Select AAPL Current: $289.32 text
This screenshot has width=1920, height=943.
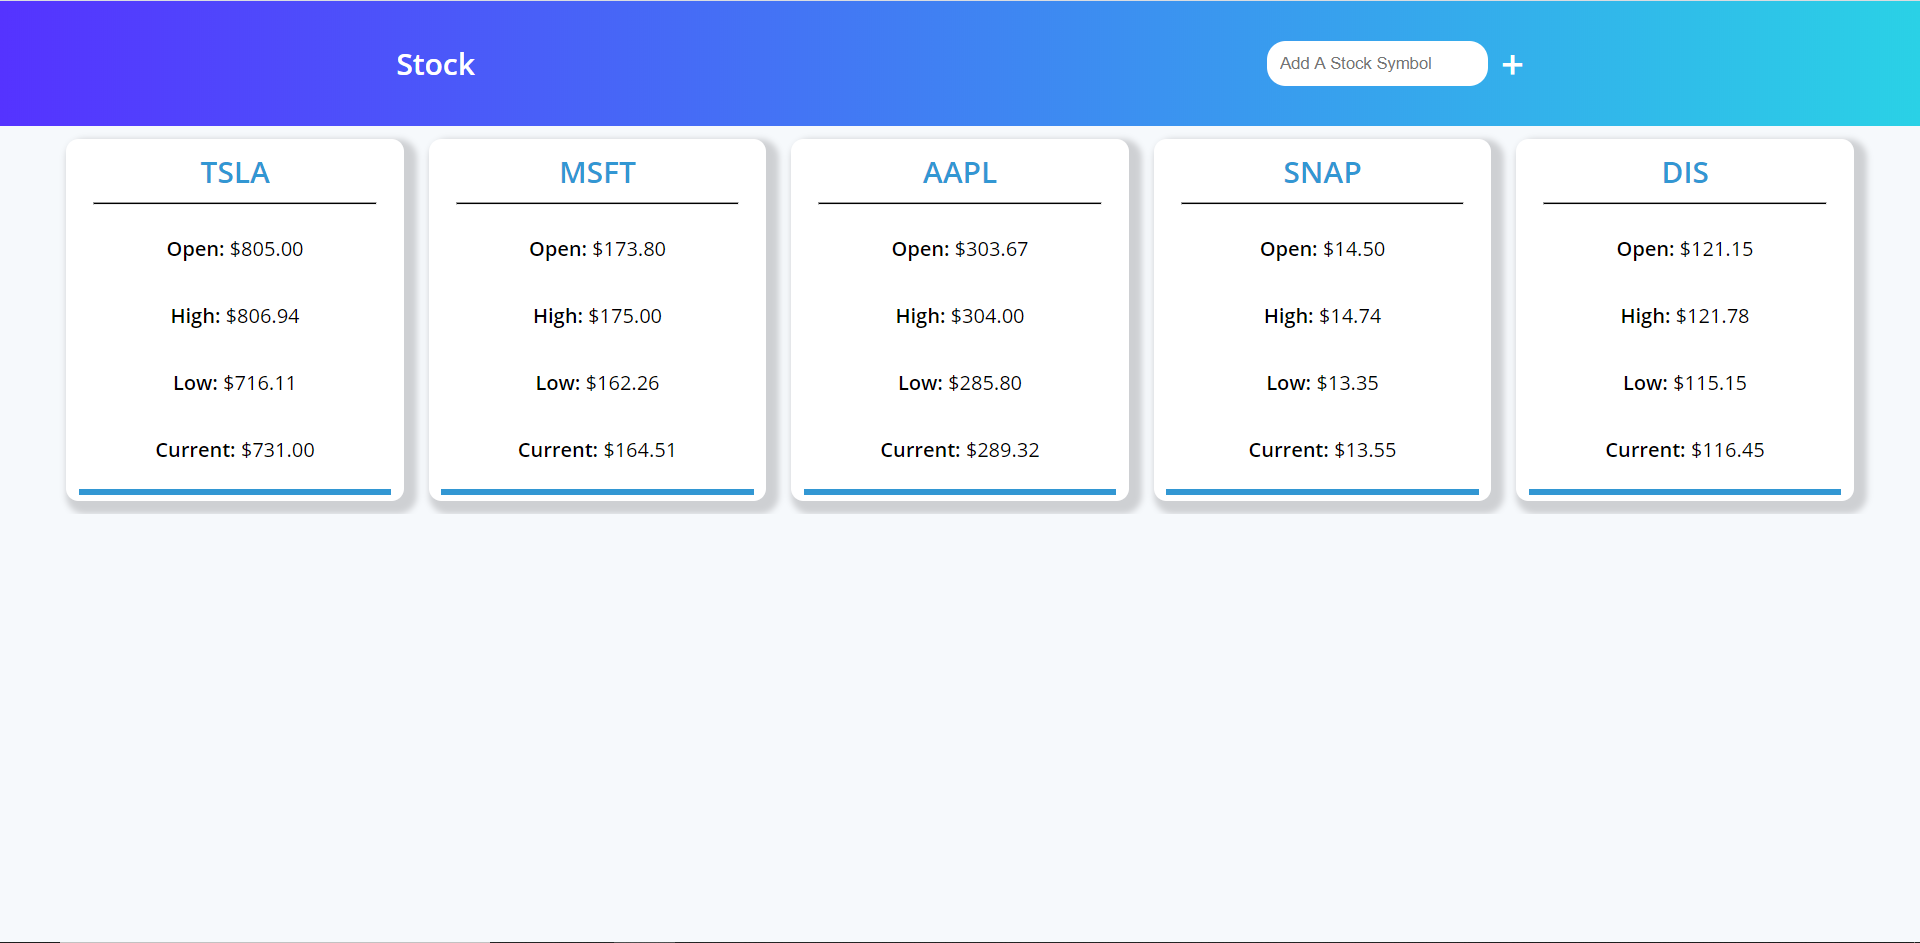click(960, 450)
